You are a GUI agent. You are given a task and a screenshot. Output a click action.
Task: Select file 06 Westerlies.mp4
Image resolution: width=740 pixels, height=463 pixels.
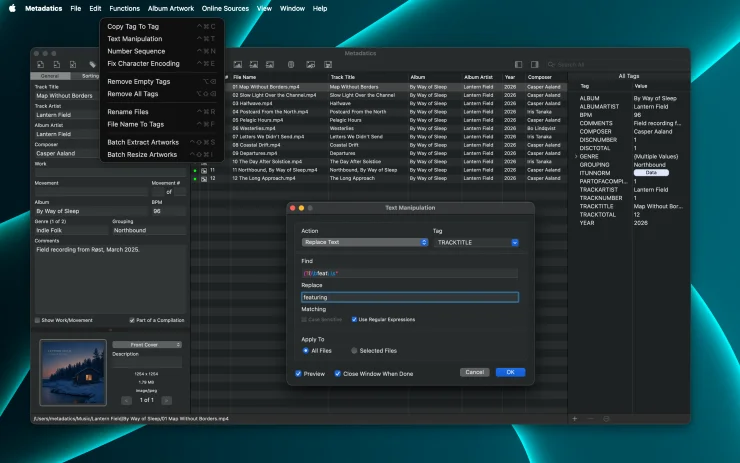point(254,128)
